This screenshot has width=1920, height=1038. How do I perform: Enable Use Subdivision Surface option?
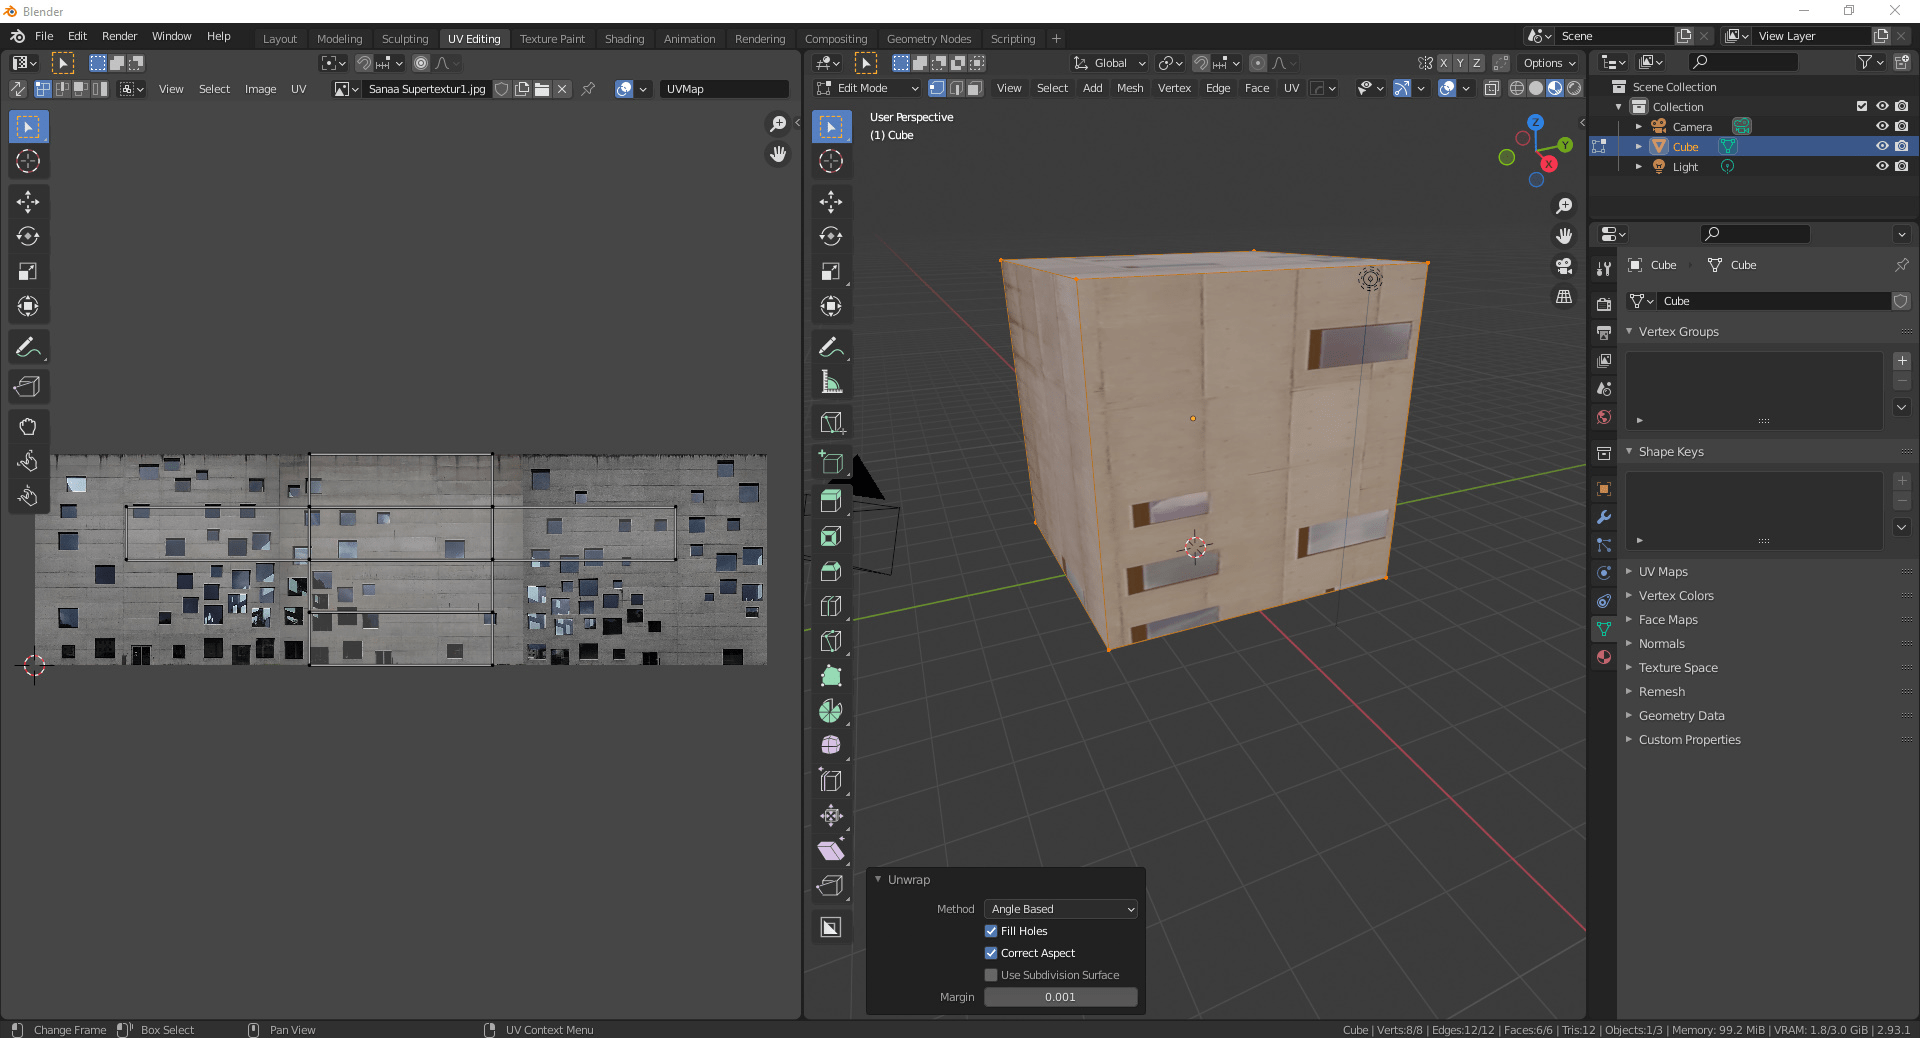pos(991,975)
